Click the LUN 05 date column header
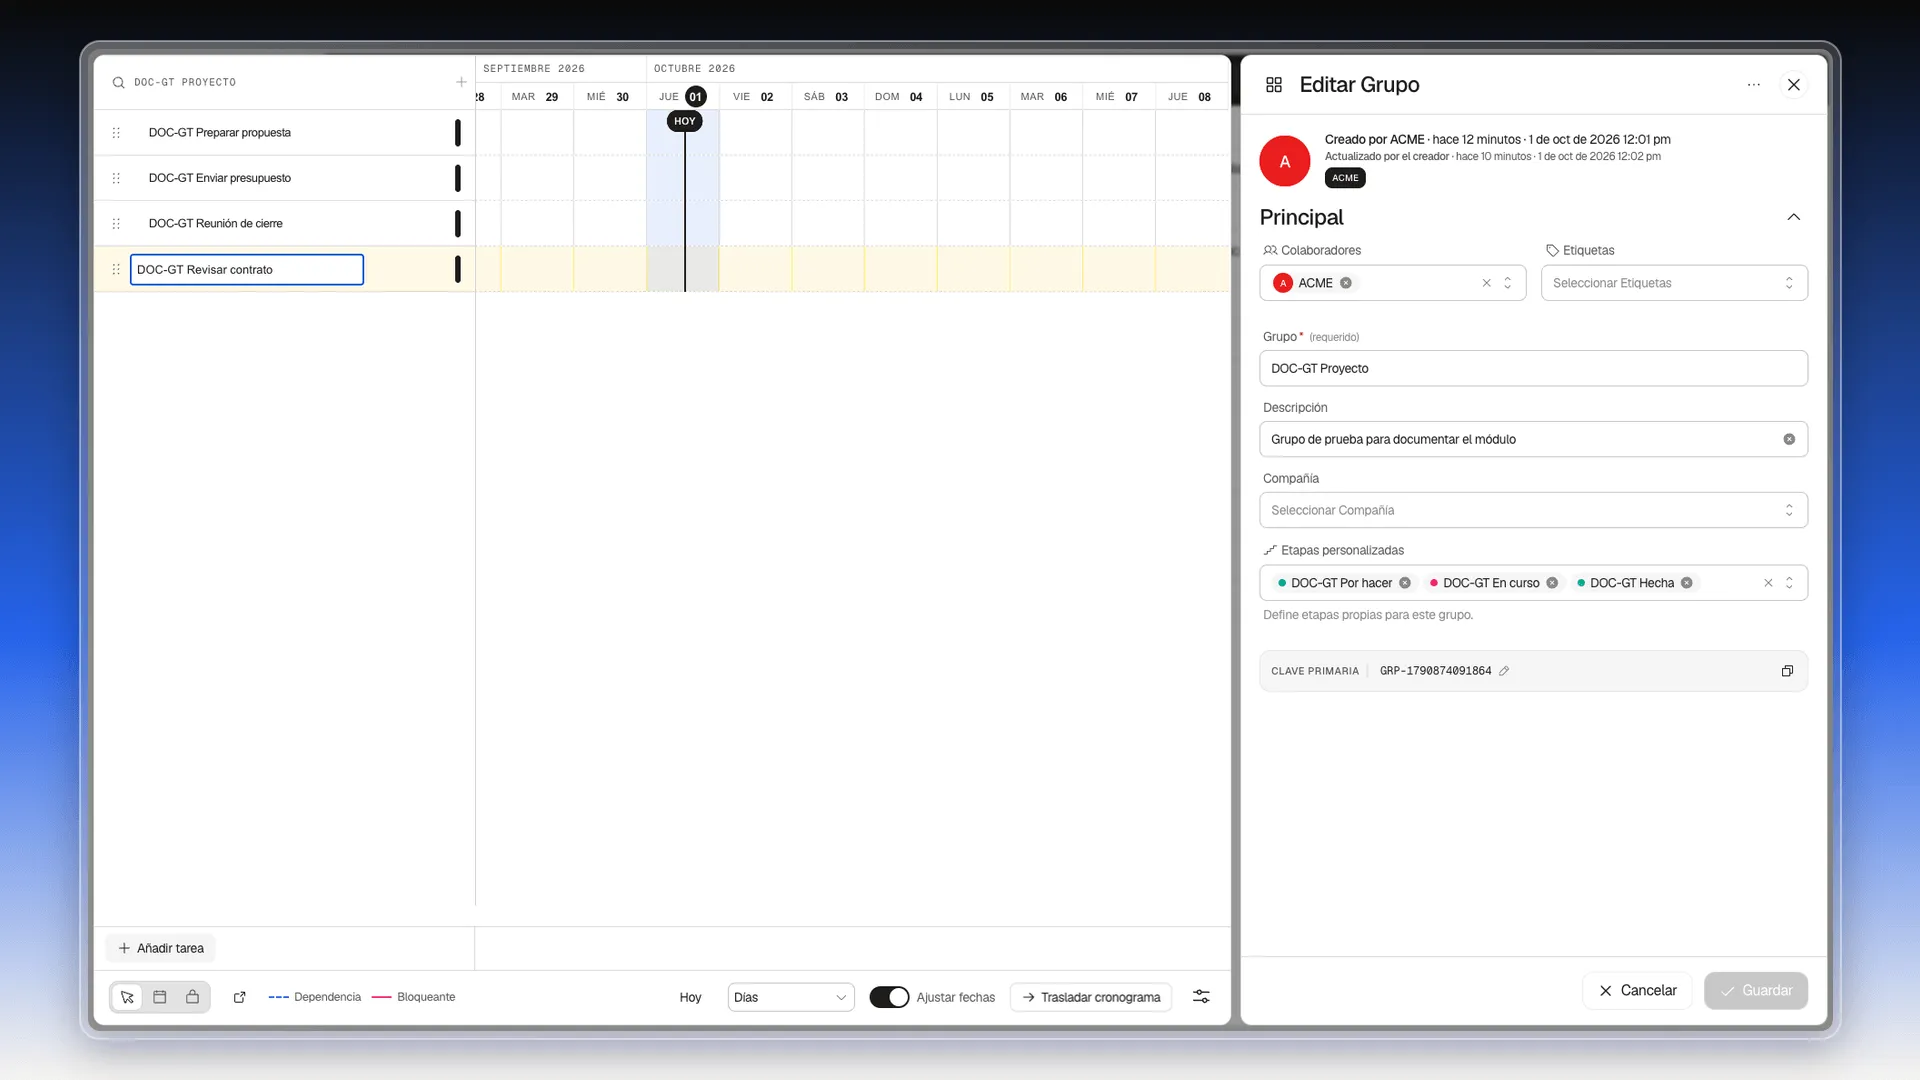Image resolution: width=1920 pixels, height=1080 pixels. [x=972, y=97]
